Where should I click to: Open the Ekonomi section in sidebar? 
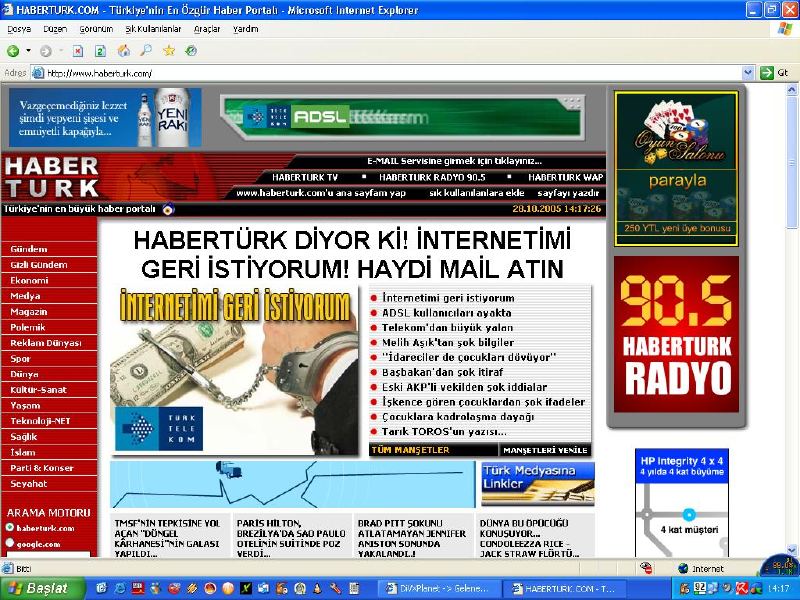[x=29, y=280]
